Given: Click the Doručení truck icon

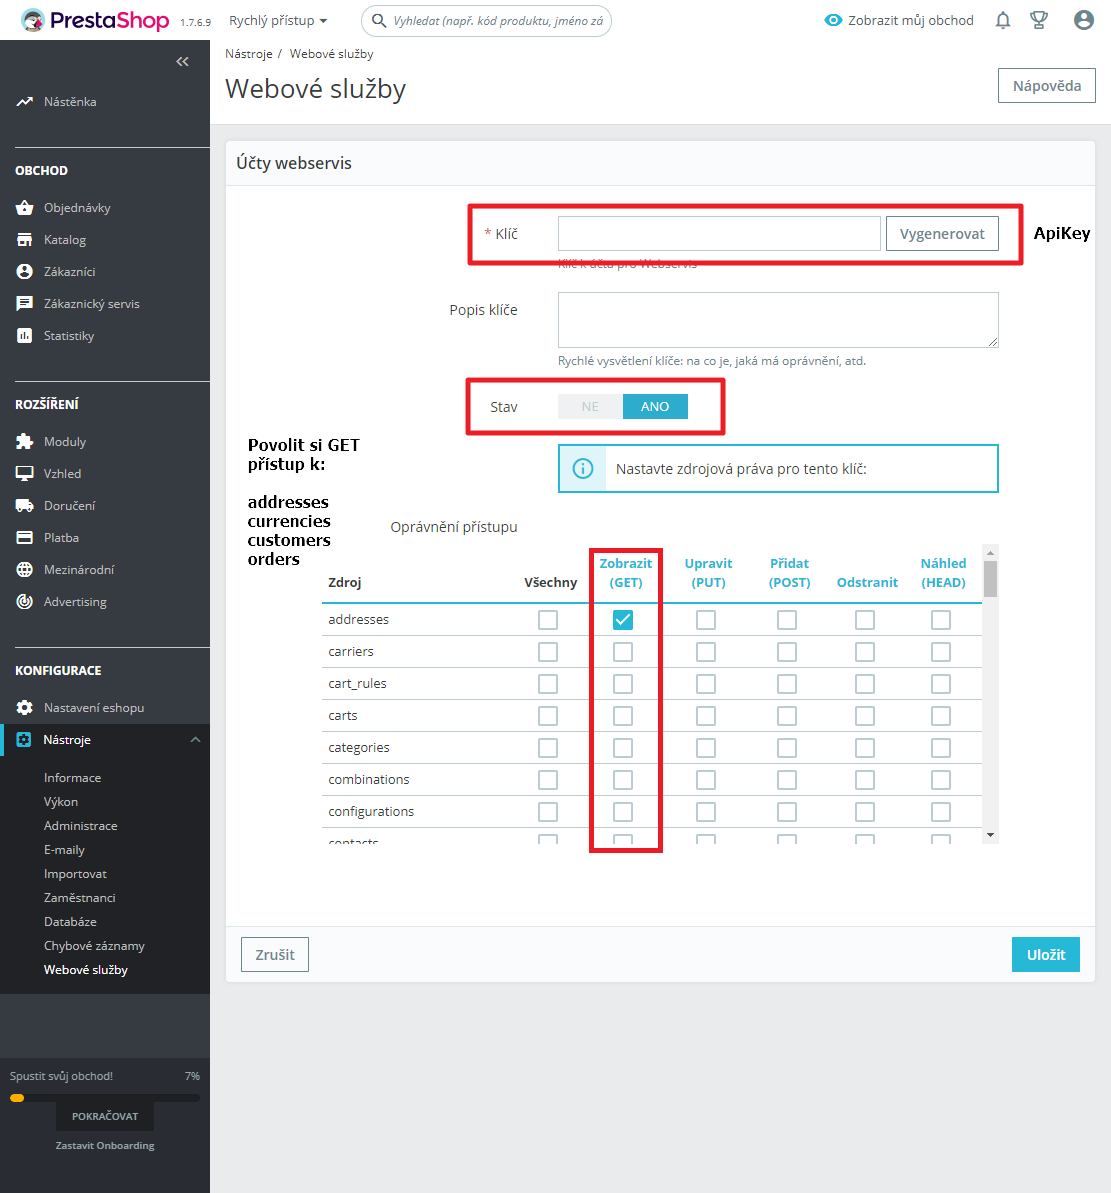Looking at the screenshot, I should pos(24,505).
